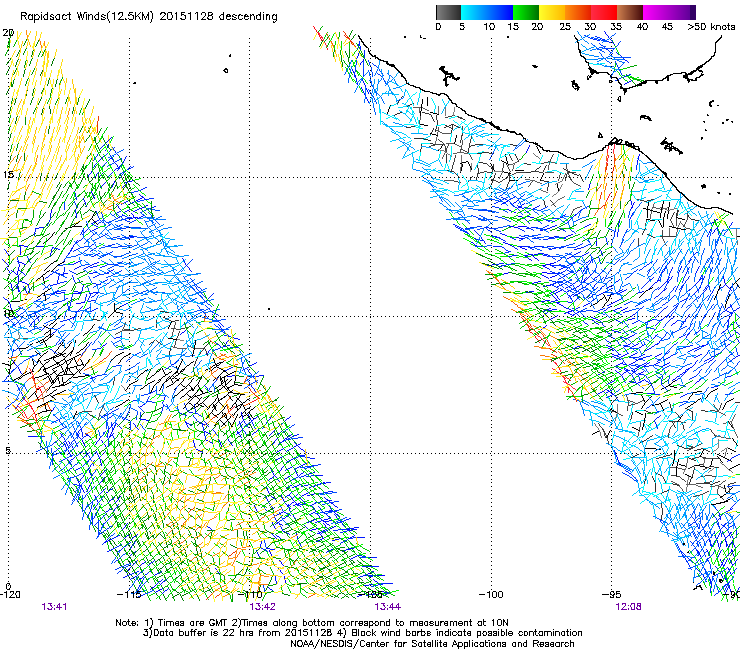Click the 5 latitude axis label
This screenshot has width=740, height=650.
8,450
